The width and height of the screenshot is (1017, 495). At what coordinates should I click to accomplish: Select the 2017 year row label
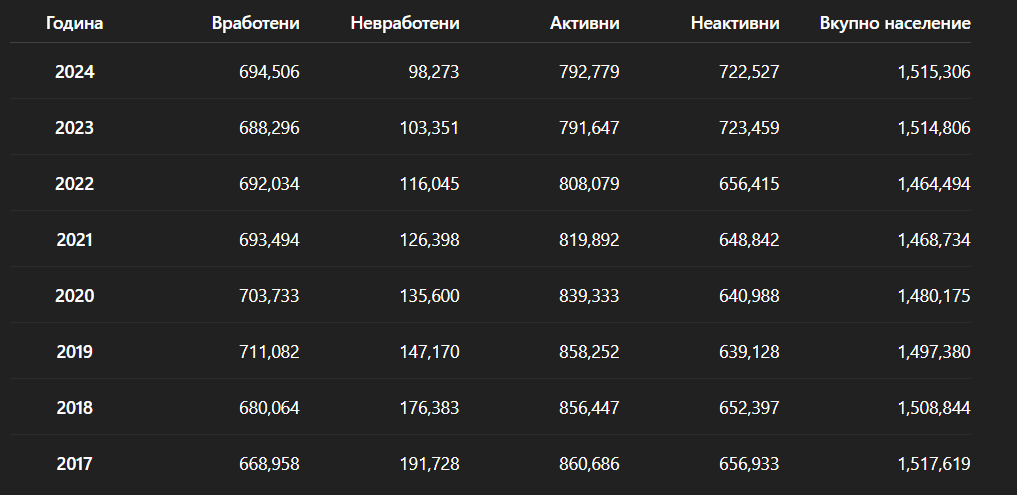tap(75, 464)
